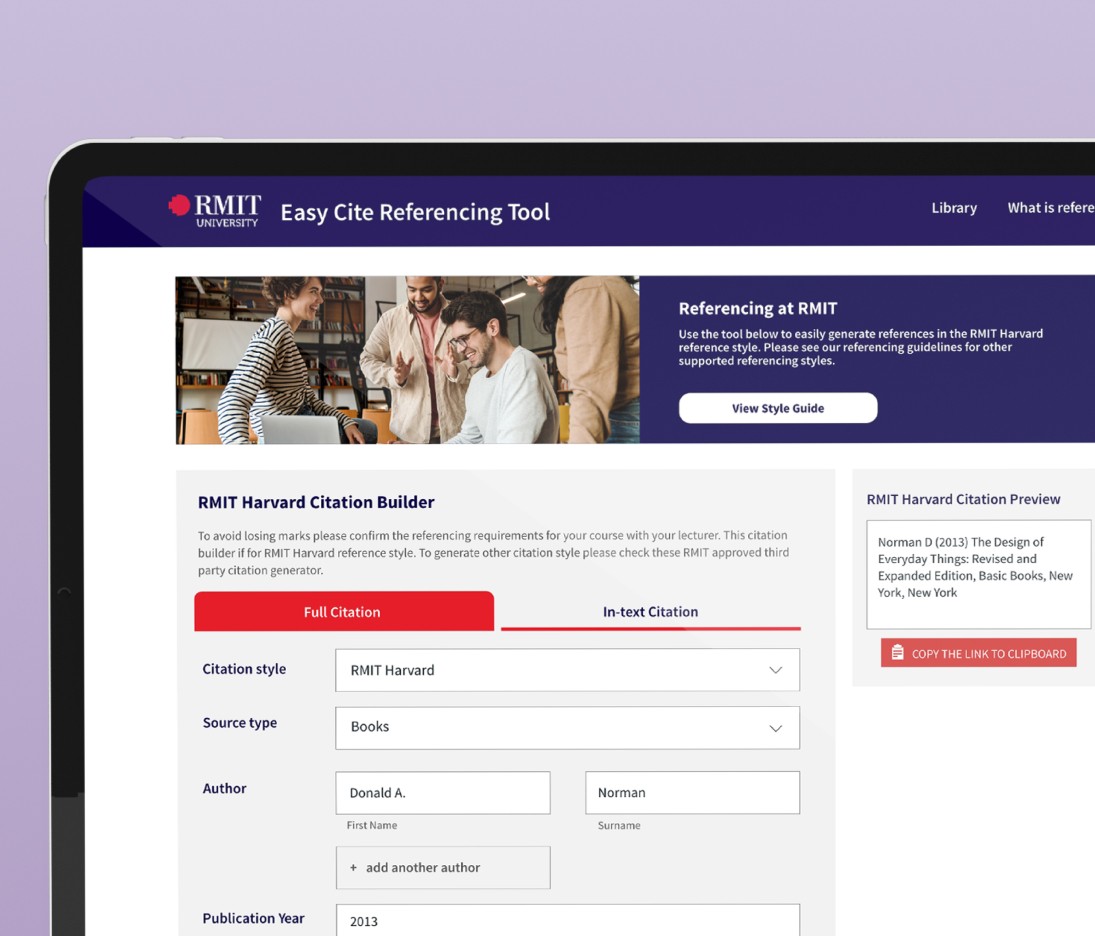Image resolution: width=1095 pixels, height=936 pixels.
Task: Click the Citation style label
Action: 244,669
